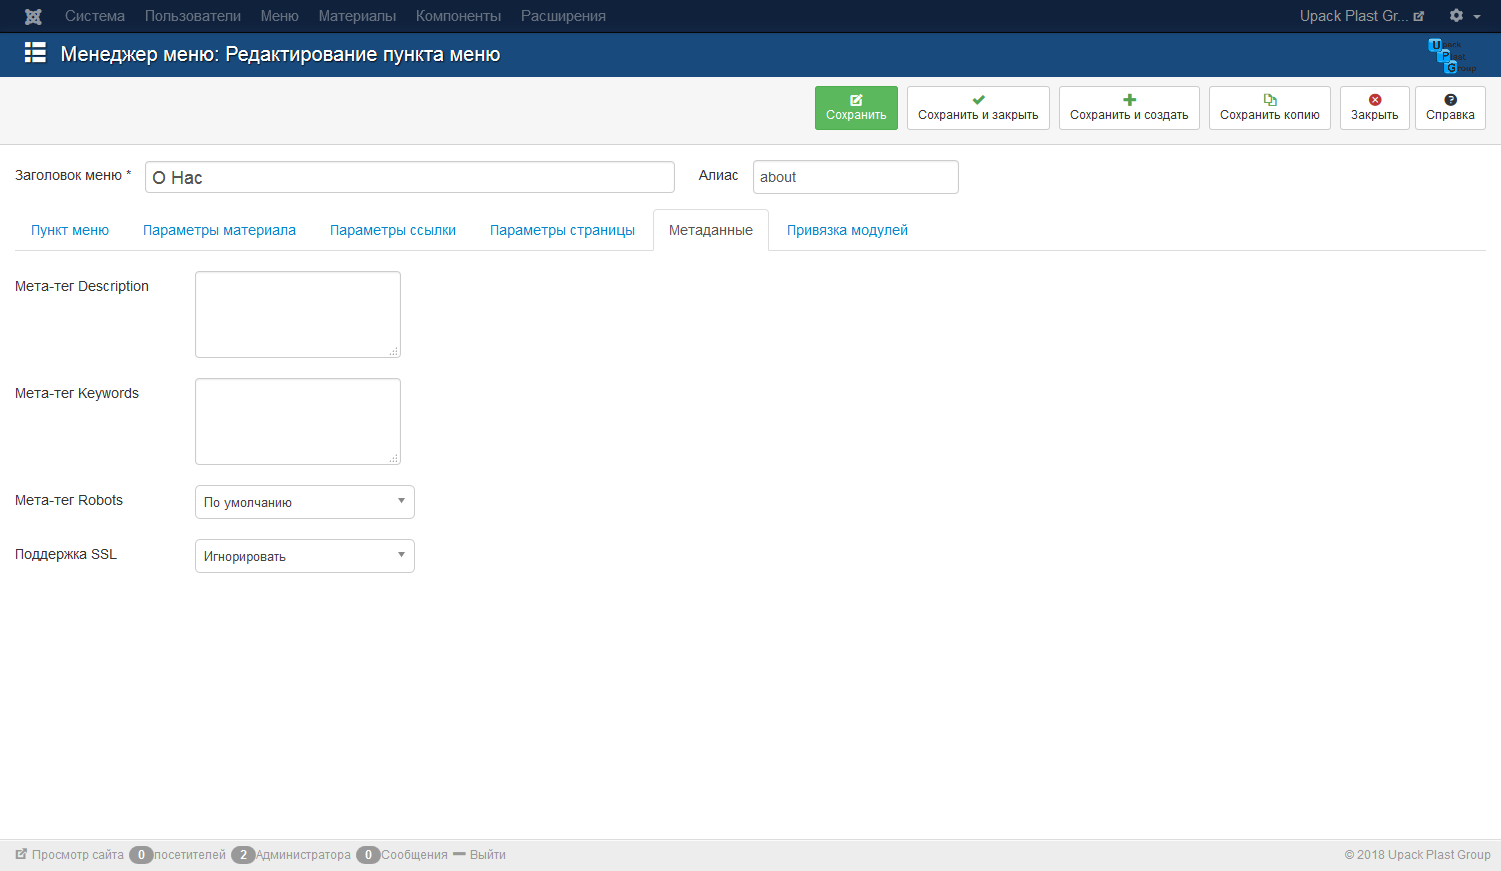Switch to the Параметры ссылки tab

point(393,230)
